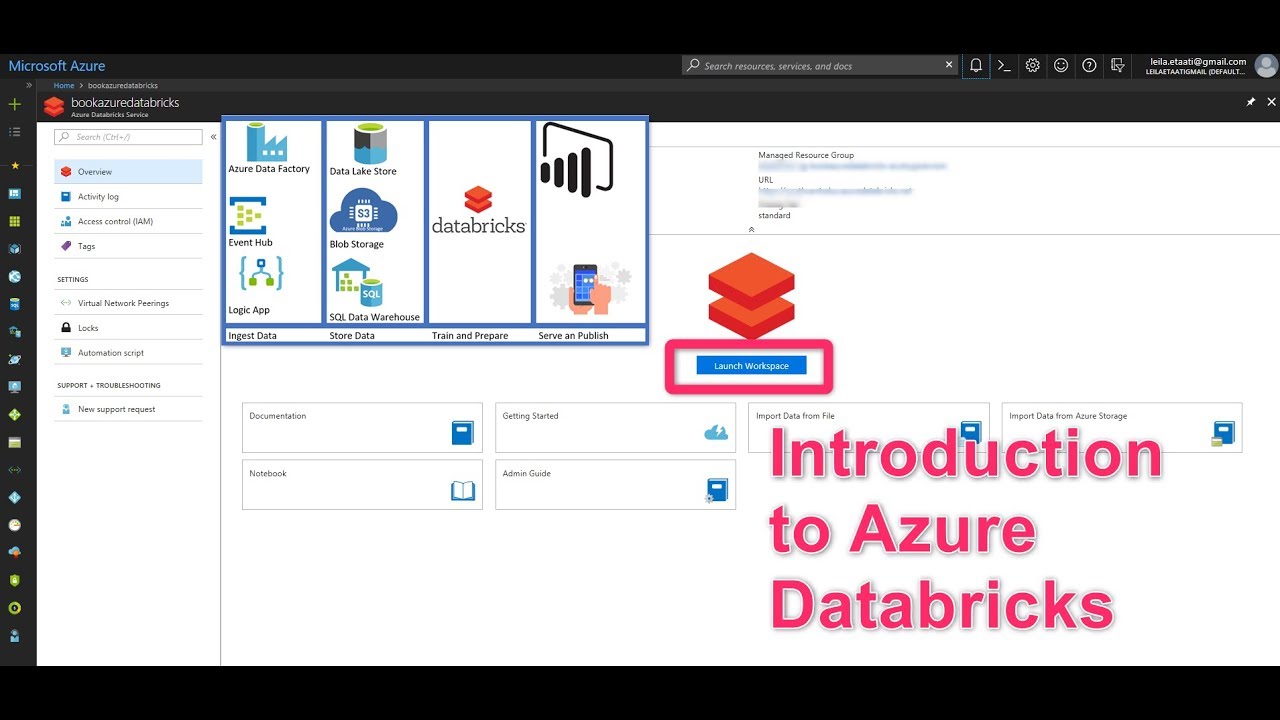Focus the Search resources, services, and docs box
The width and height of the screenshot is (1280, 720).
(820, 66)
